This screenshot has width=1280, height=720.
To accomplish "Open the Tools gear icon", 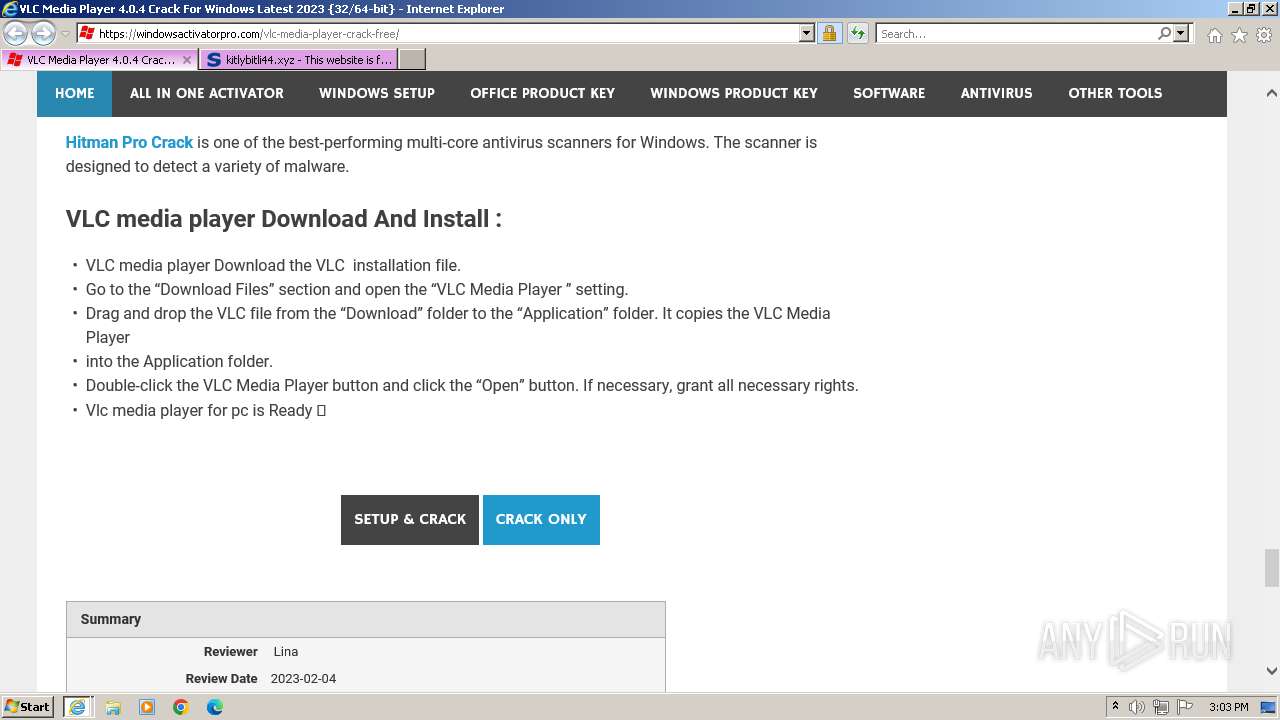I will [x=1264, y=35].
